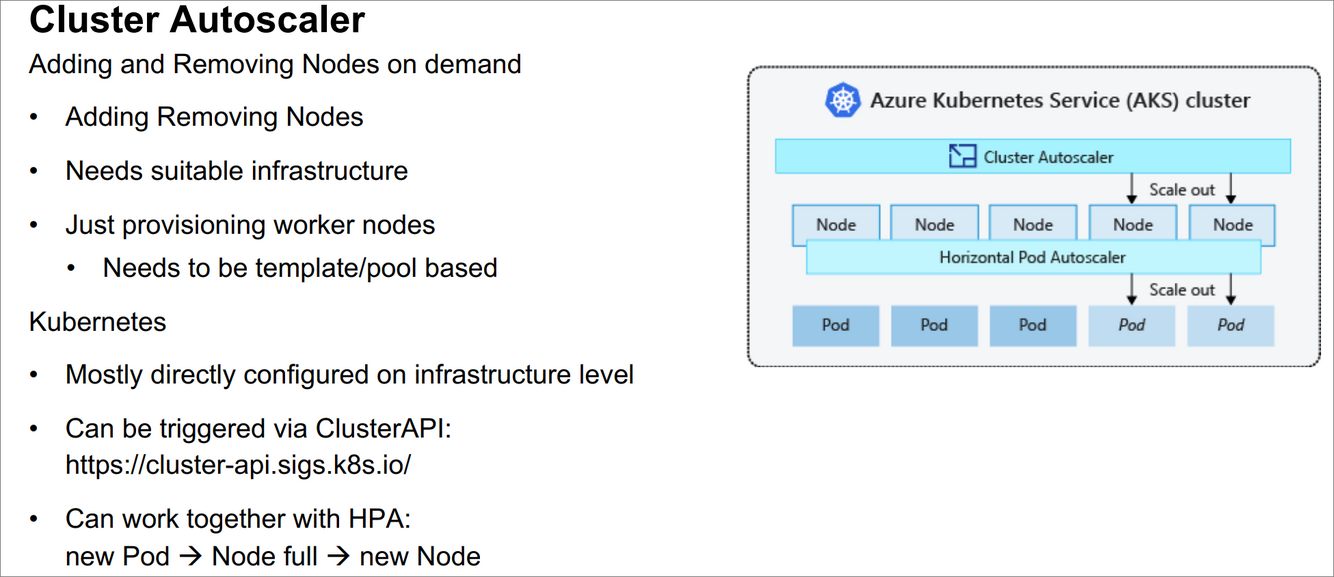Select the line "new Pod → Node full → new Node"
The image size is (1334, 577).
273,556
